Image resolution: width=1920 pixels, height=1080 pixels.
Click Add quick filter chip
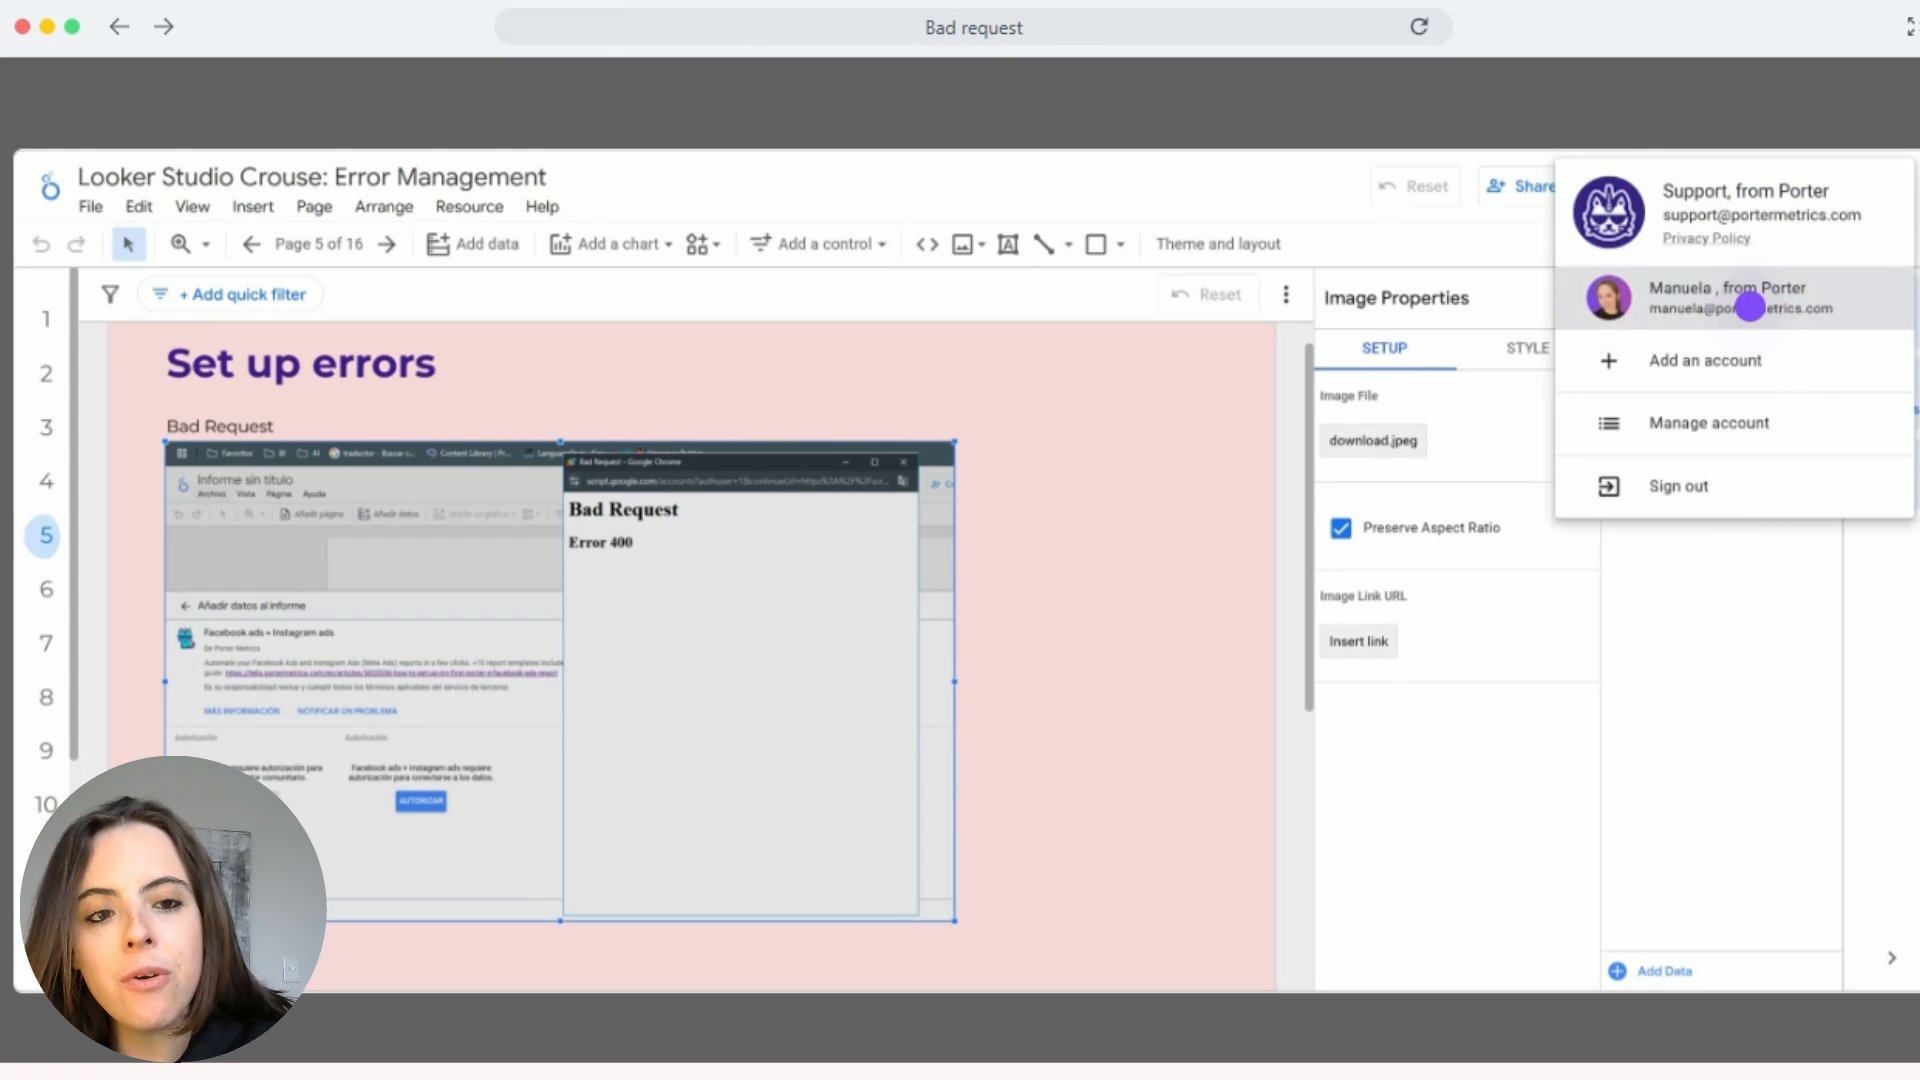click(x=231, y=294)
